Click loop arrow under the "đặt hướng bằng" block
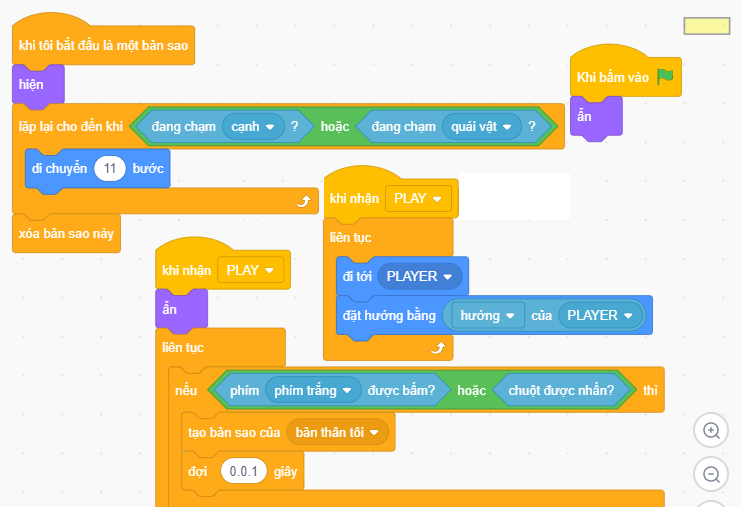Image resolution: width=742 pixels, height=507 pixels. pos(436,348)
